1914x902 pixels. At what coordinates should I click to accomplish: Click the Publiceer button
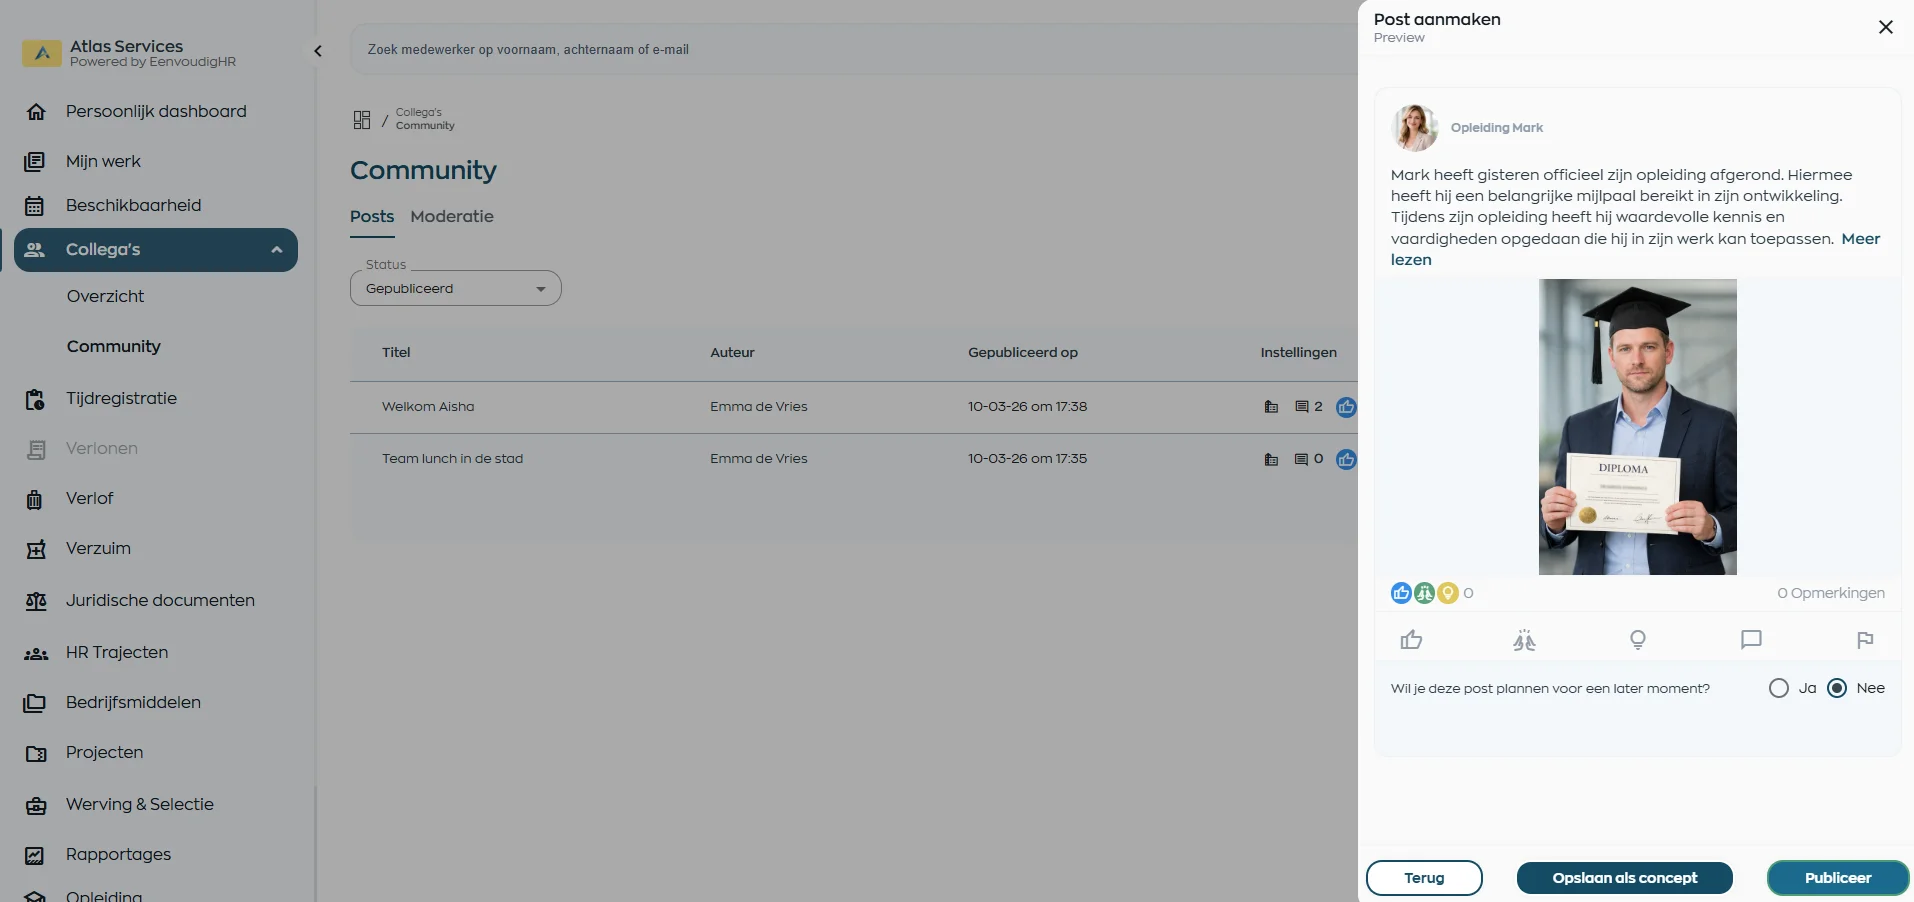[x=1837, y=878]
